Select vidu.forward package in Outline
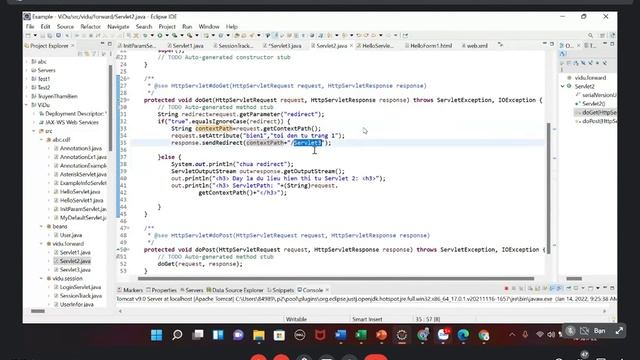 pyautogui.click(x=590, y=78)
